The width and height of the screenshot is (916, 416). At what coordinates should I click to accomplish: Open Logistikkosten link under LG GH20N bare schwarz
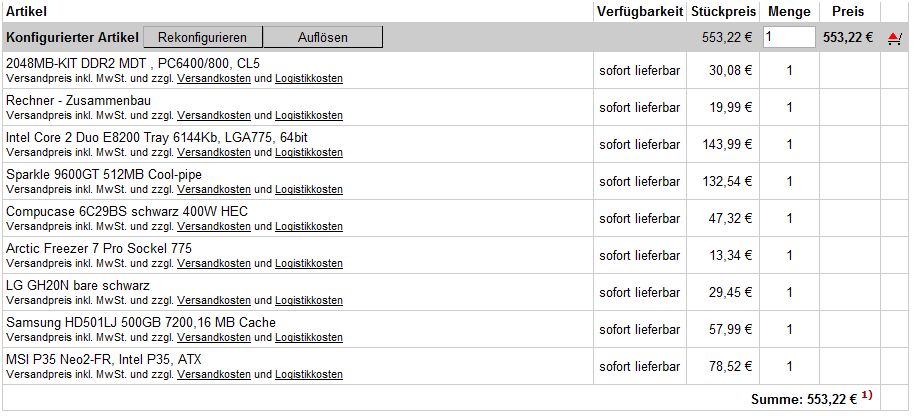[x=309, y=300]
